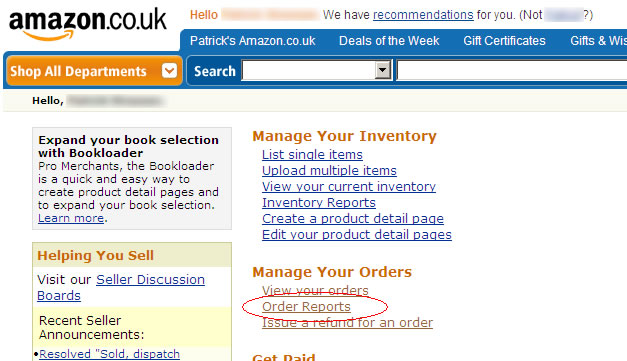Open Bookloader Learn more link
Screen dimensions: 627x361
pyautogui.click(x=71, y=218)
